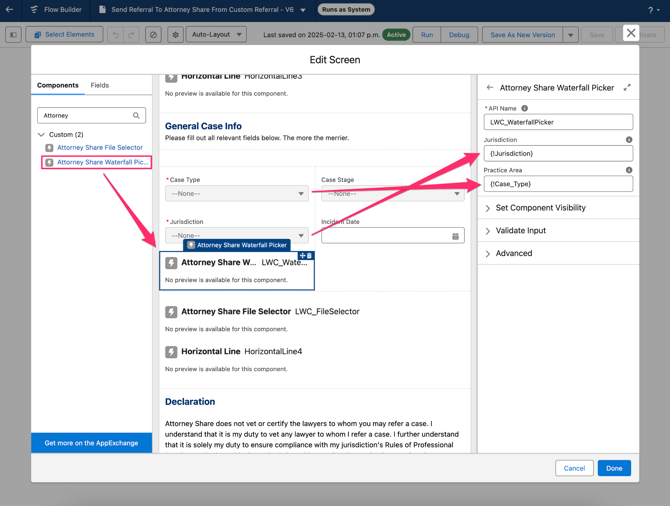Screen dimensions: 670x506
Task: Click the Done button
Action: point(614,468)
